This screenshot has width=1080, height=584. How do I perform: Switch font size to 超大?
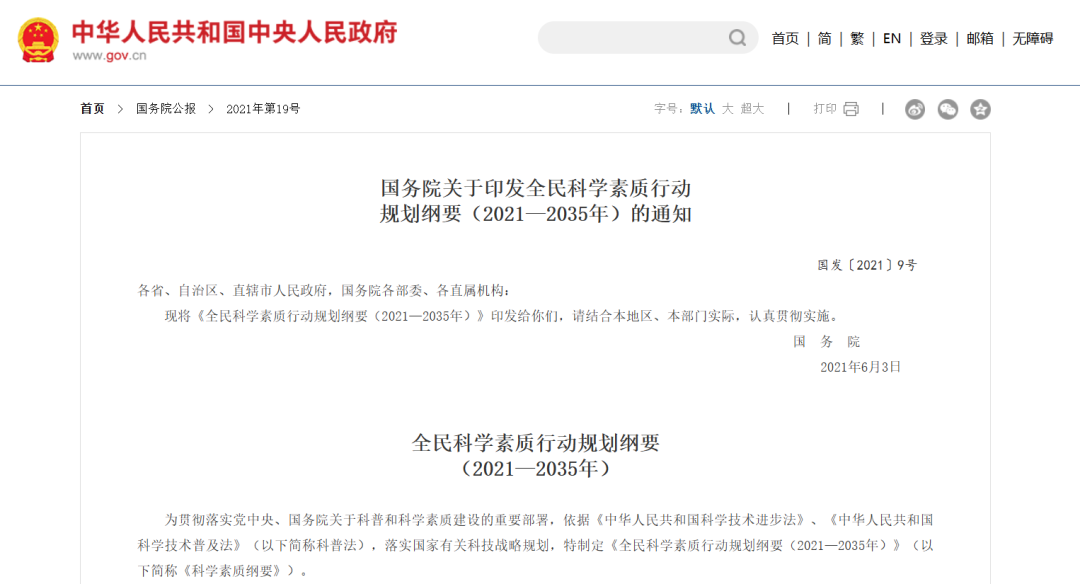(752, 109)
